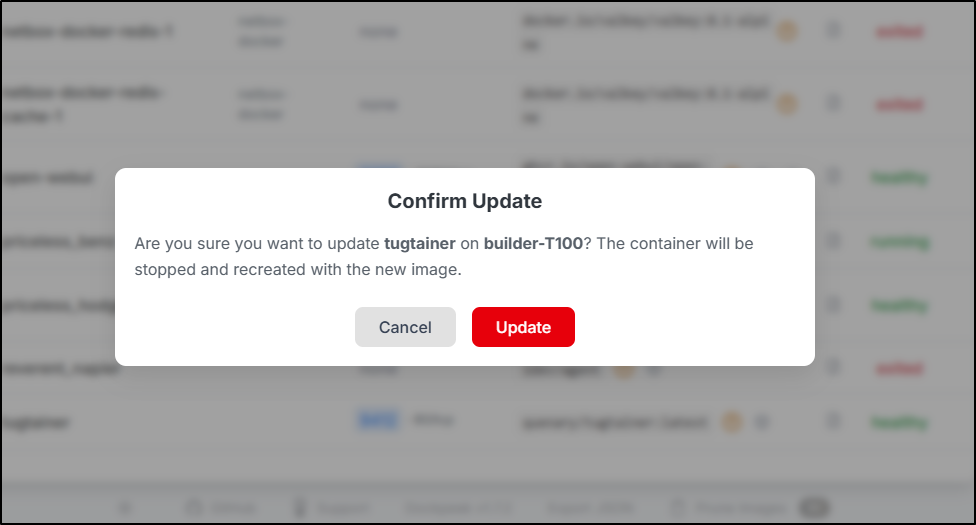976x525 pixels.
Task: Toggle gray box in netbox-docker-redis-cache-1 row
Action: point(833,103)
